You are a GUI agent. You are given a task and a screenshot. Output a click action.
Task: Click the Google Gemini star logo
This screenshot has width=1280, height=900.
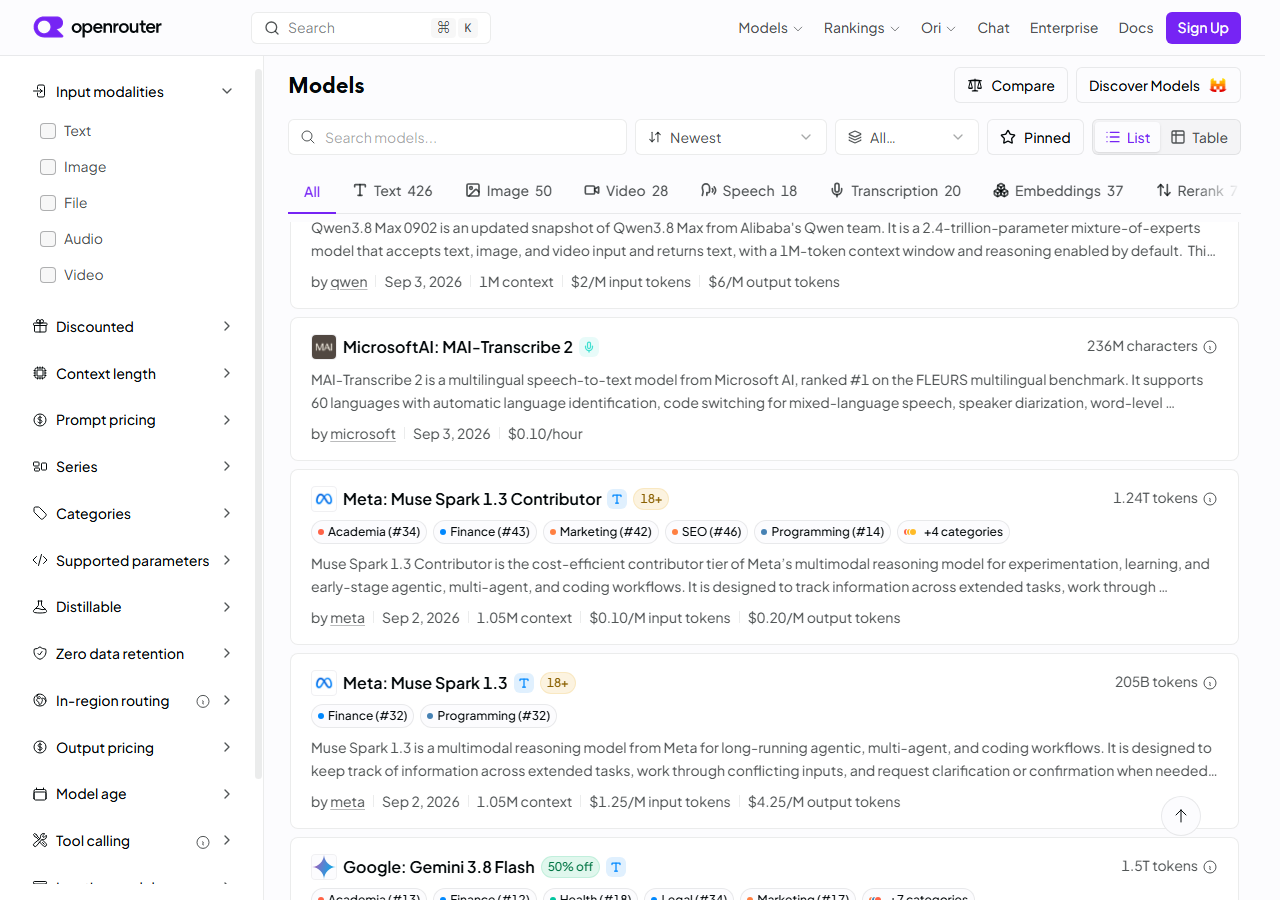pos(324,867)
